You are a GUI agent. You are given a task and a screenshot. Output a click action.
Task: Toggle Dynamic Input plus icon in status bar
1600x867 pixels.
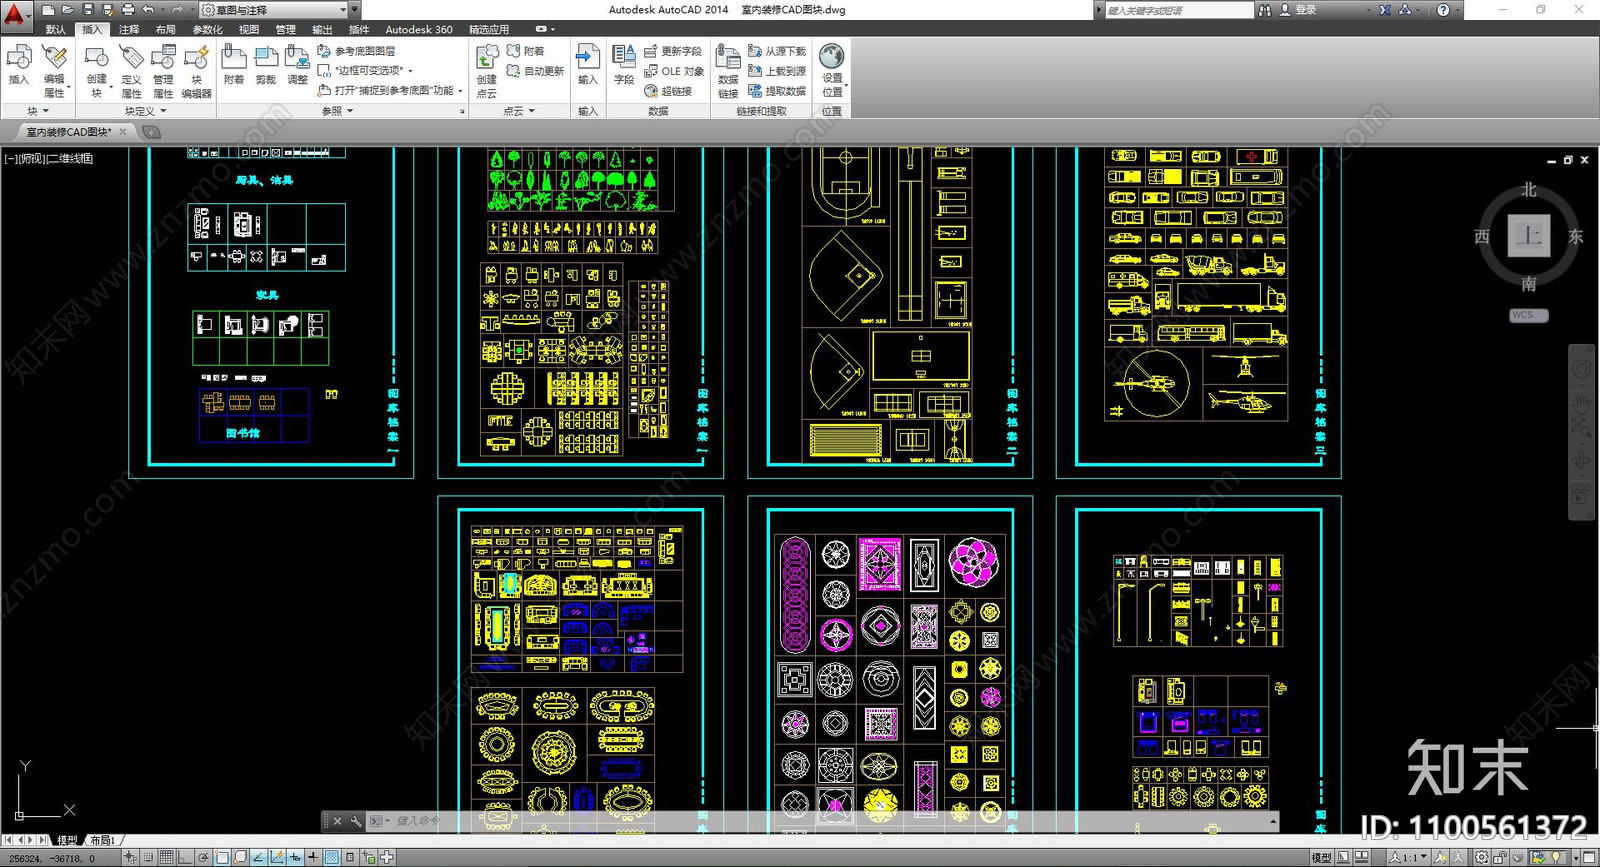pyautogui.click(x=294, y=857)
